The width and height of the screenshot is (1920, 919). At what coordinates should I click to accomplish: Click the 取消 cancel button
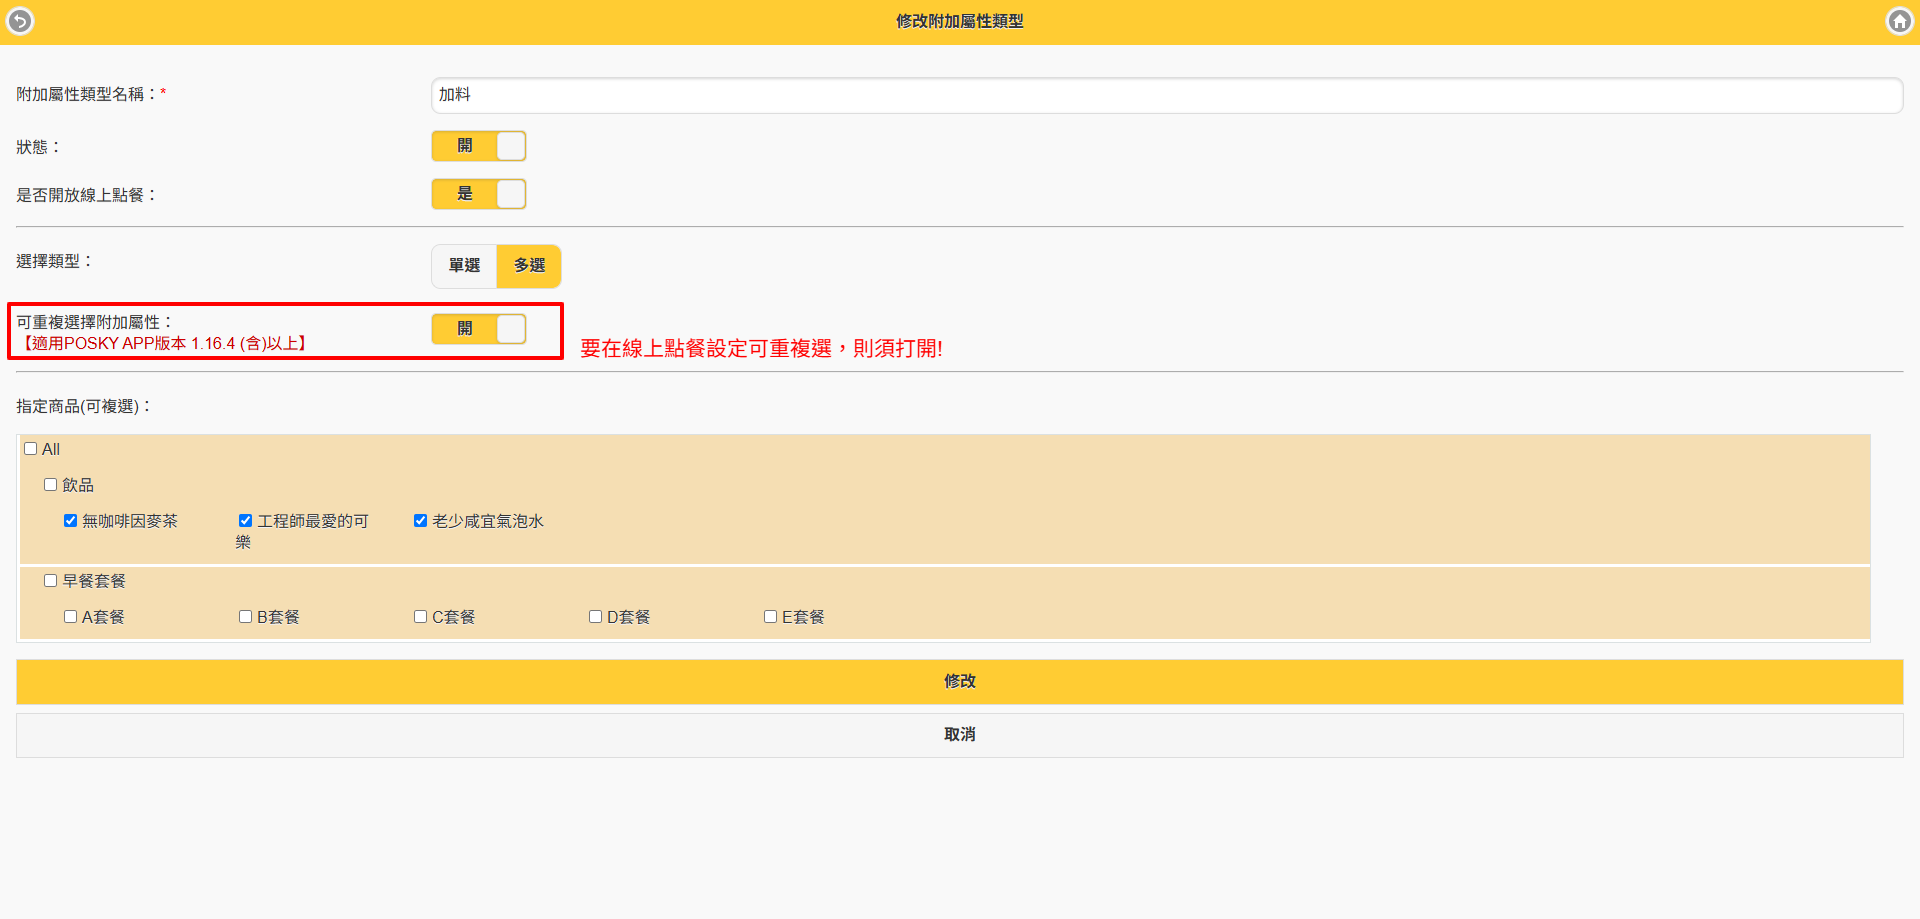tap(959, 735)
